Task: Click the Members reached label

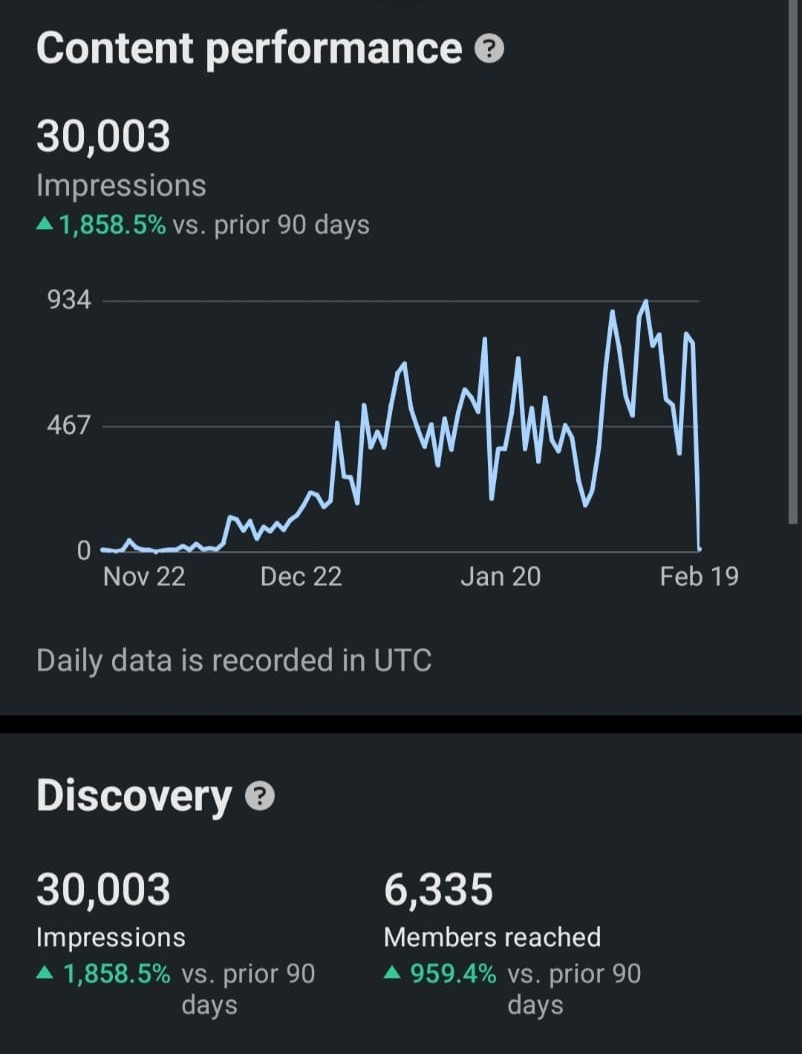Action: click(x=492, y=937)
